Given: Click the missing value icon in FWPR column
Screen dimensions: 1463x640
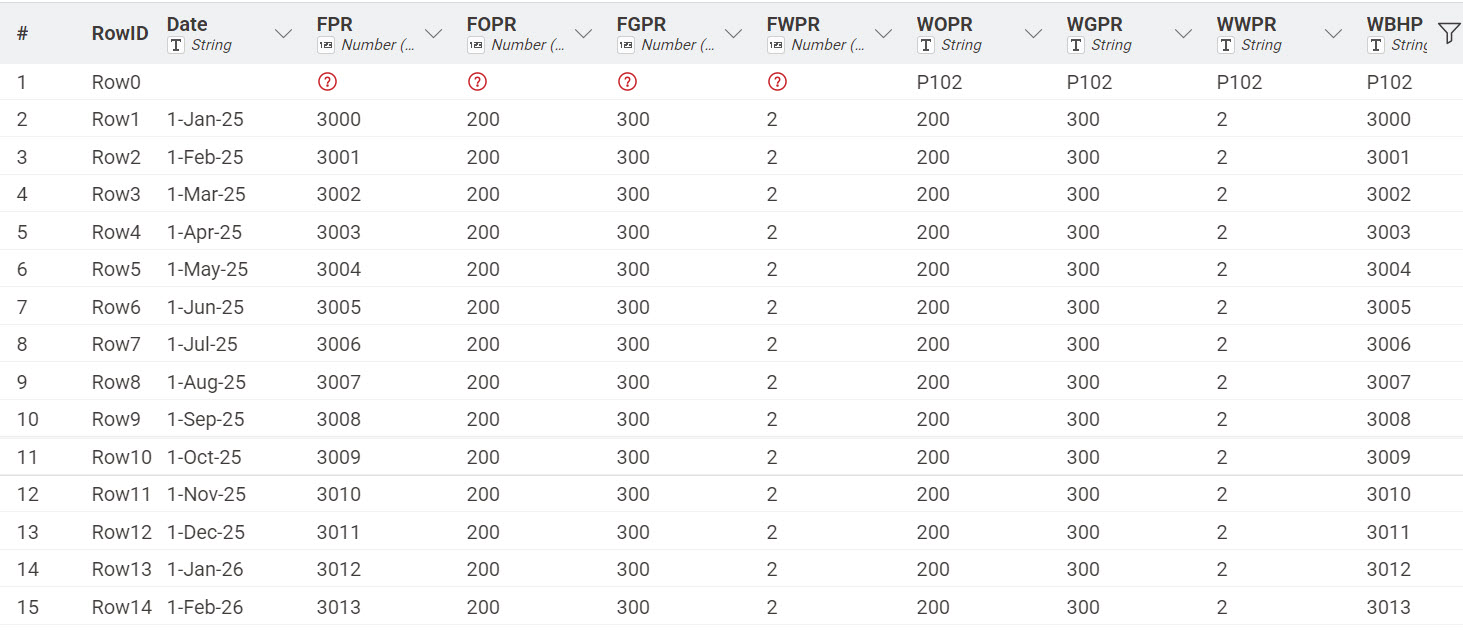Looking at the screenshot, I should [x=777, y=82].
